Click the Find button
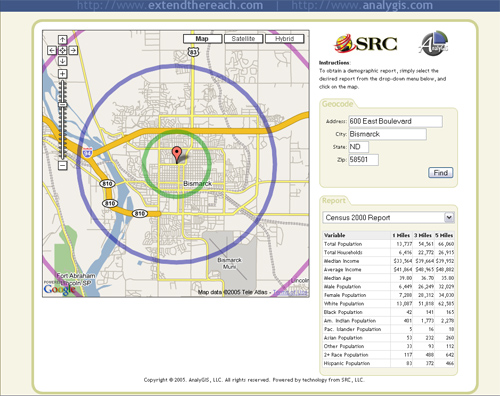The image size is (500, 396). click(440, 173)
